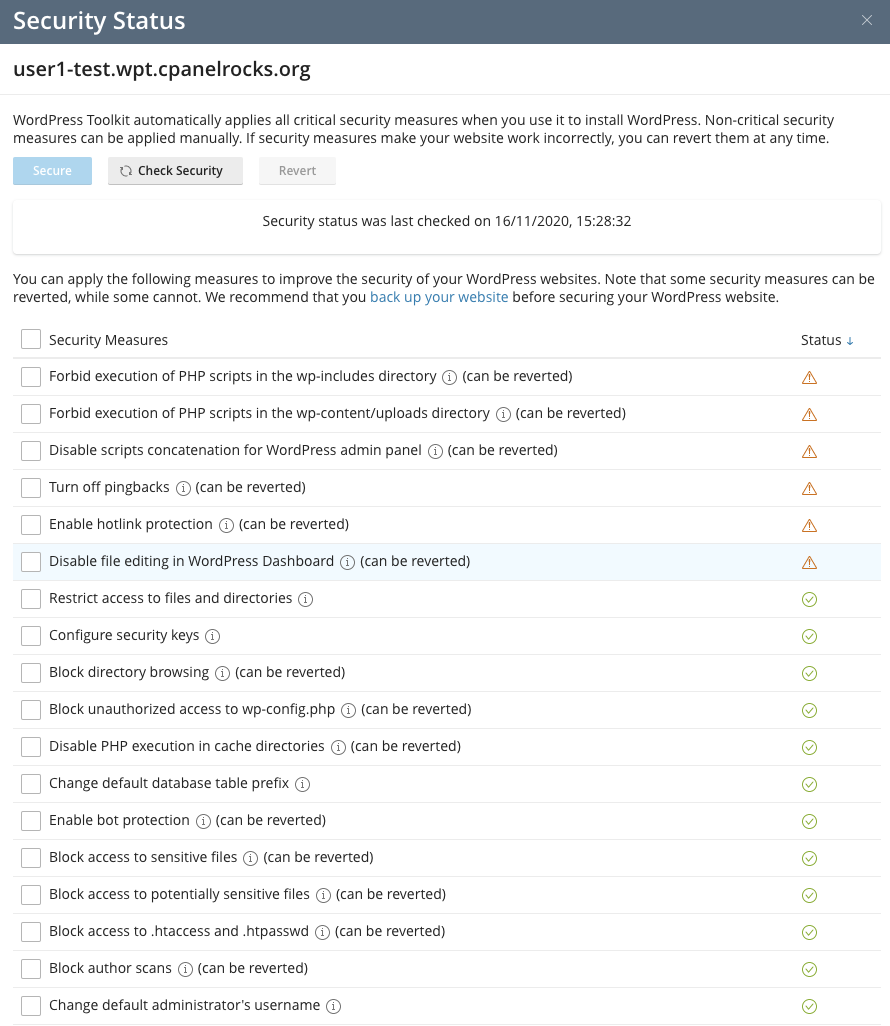The width and height of the screenshot is (890, 1026).
Task: Run a scan with Check Security
Action: (x=175, y=170)
